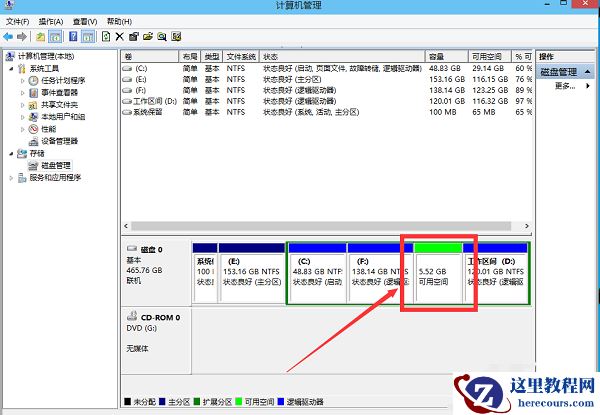
Task: Click the Properties toolbar icon
Action: pos(134,37)
